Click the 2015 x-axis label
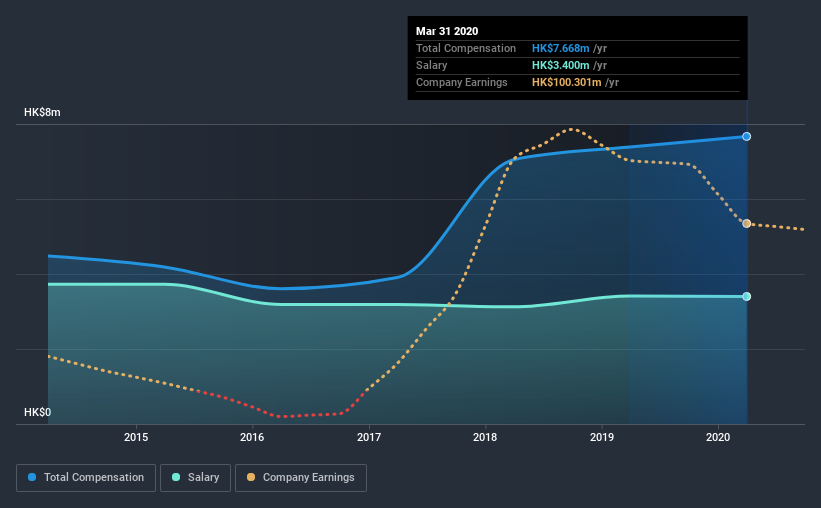The height and width of the screenshot is (508, 821). (x=136, y=437)
